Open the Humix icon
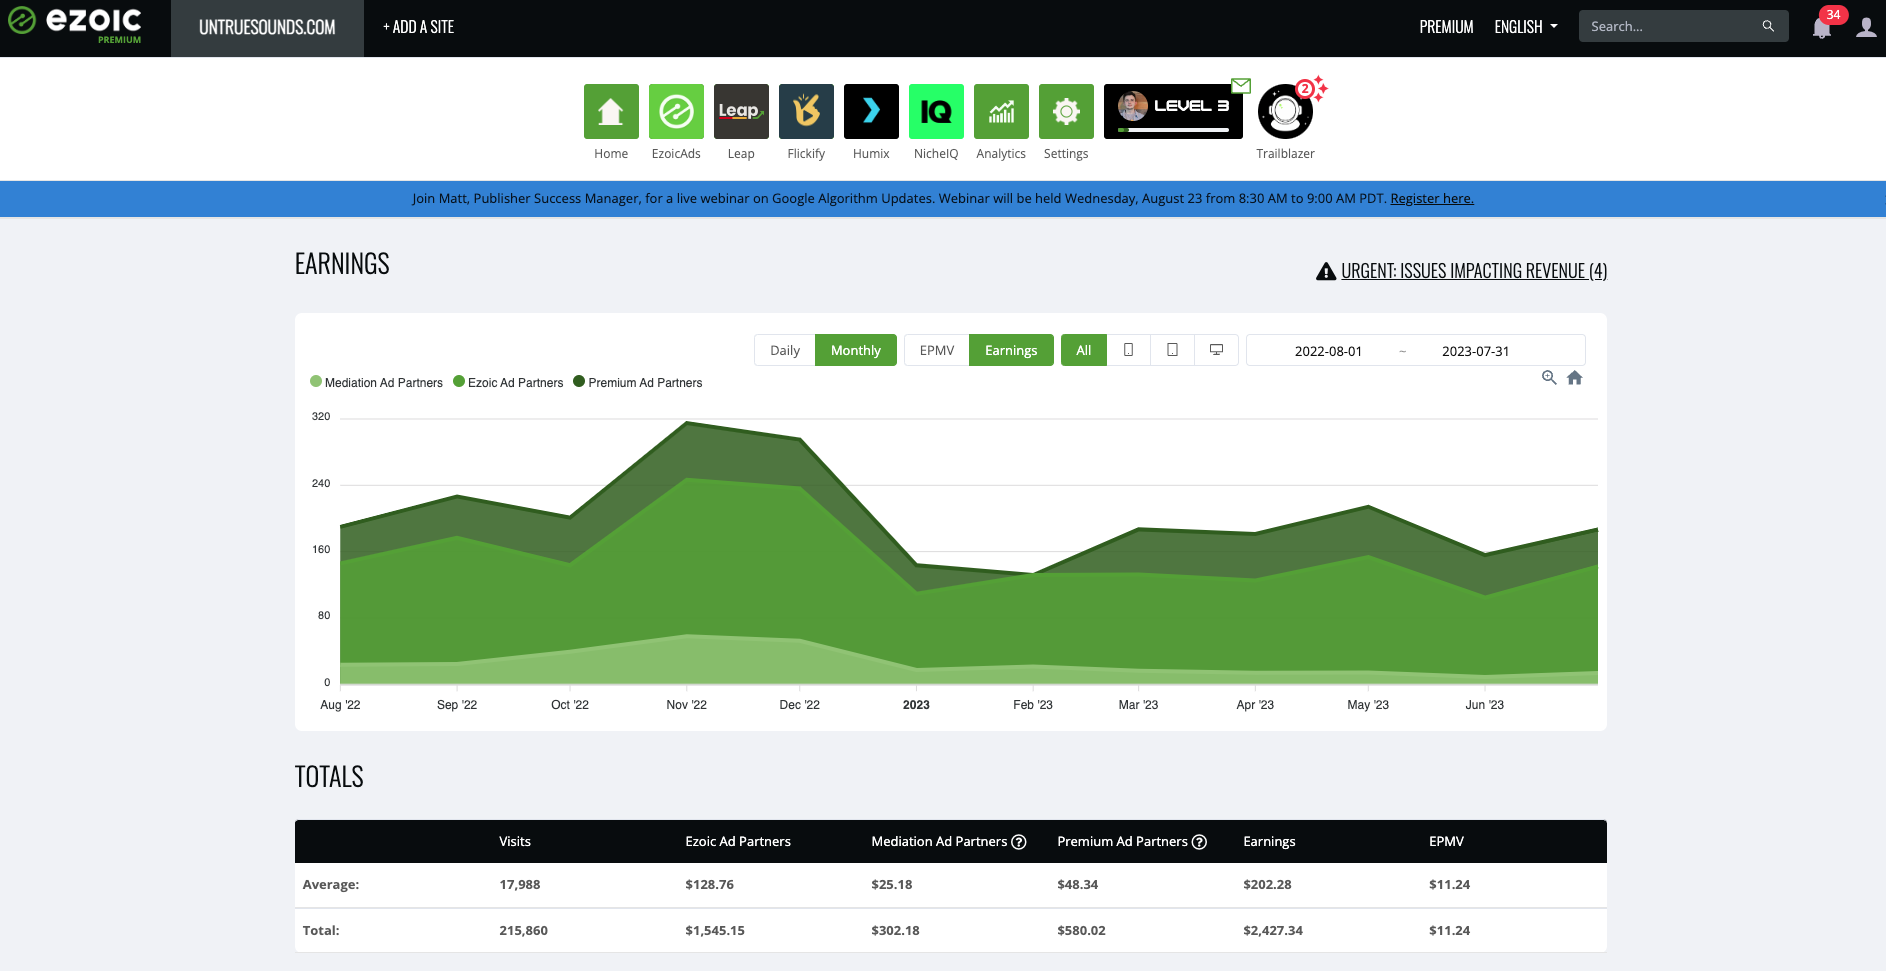Screen dimensions: 1886x971 tap(871, 111)
